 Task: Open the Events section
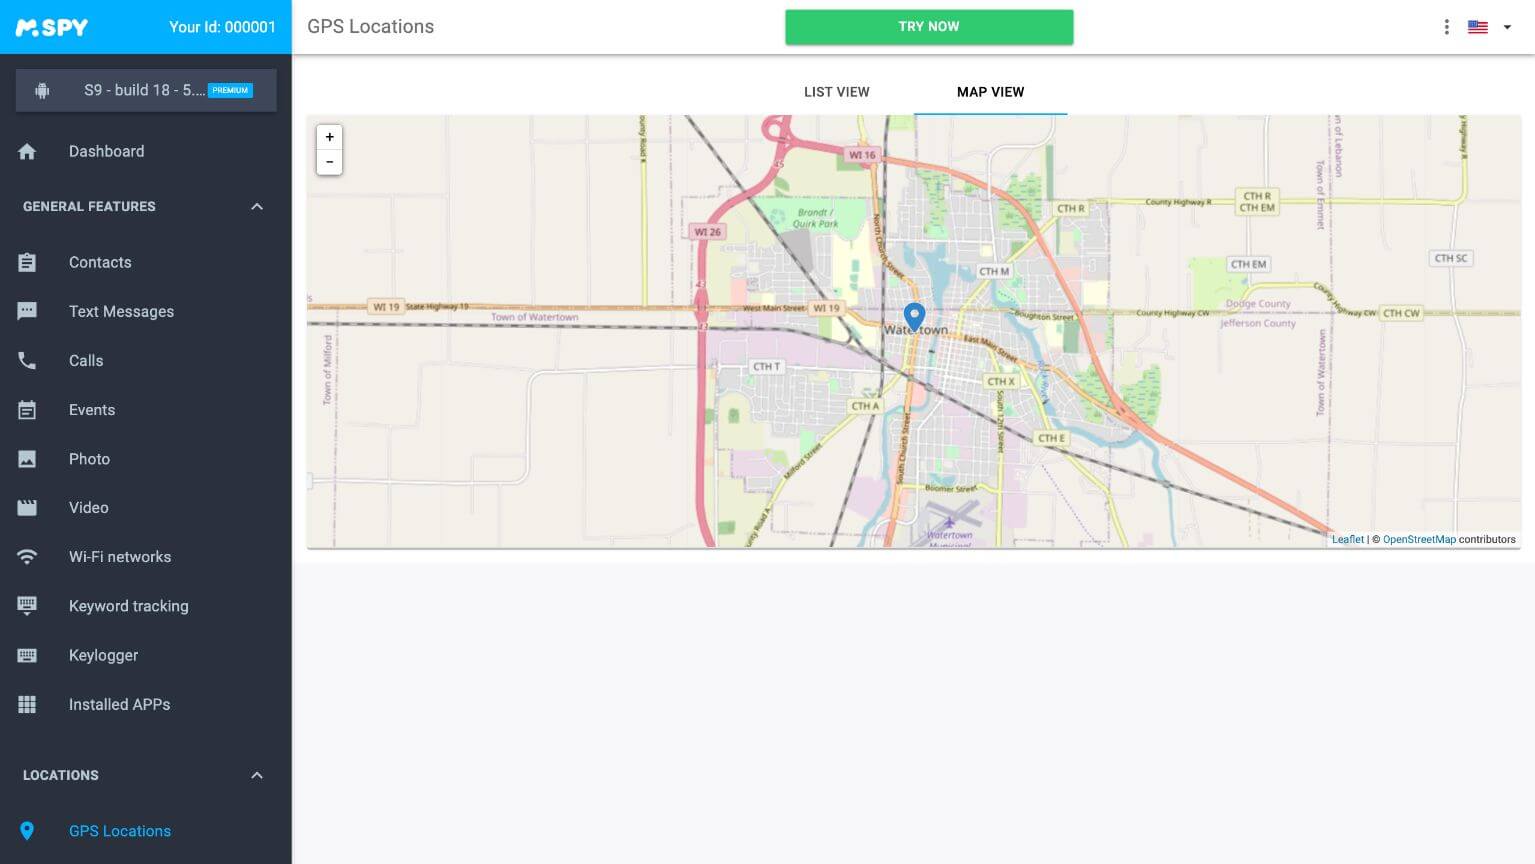[x=91, y=409]
